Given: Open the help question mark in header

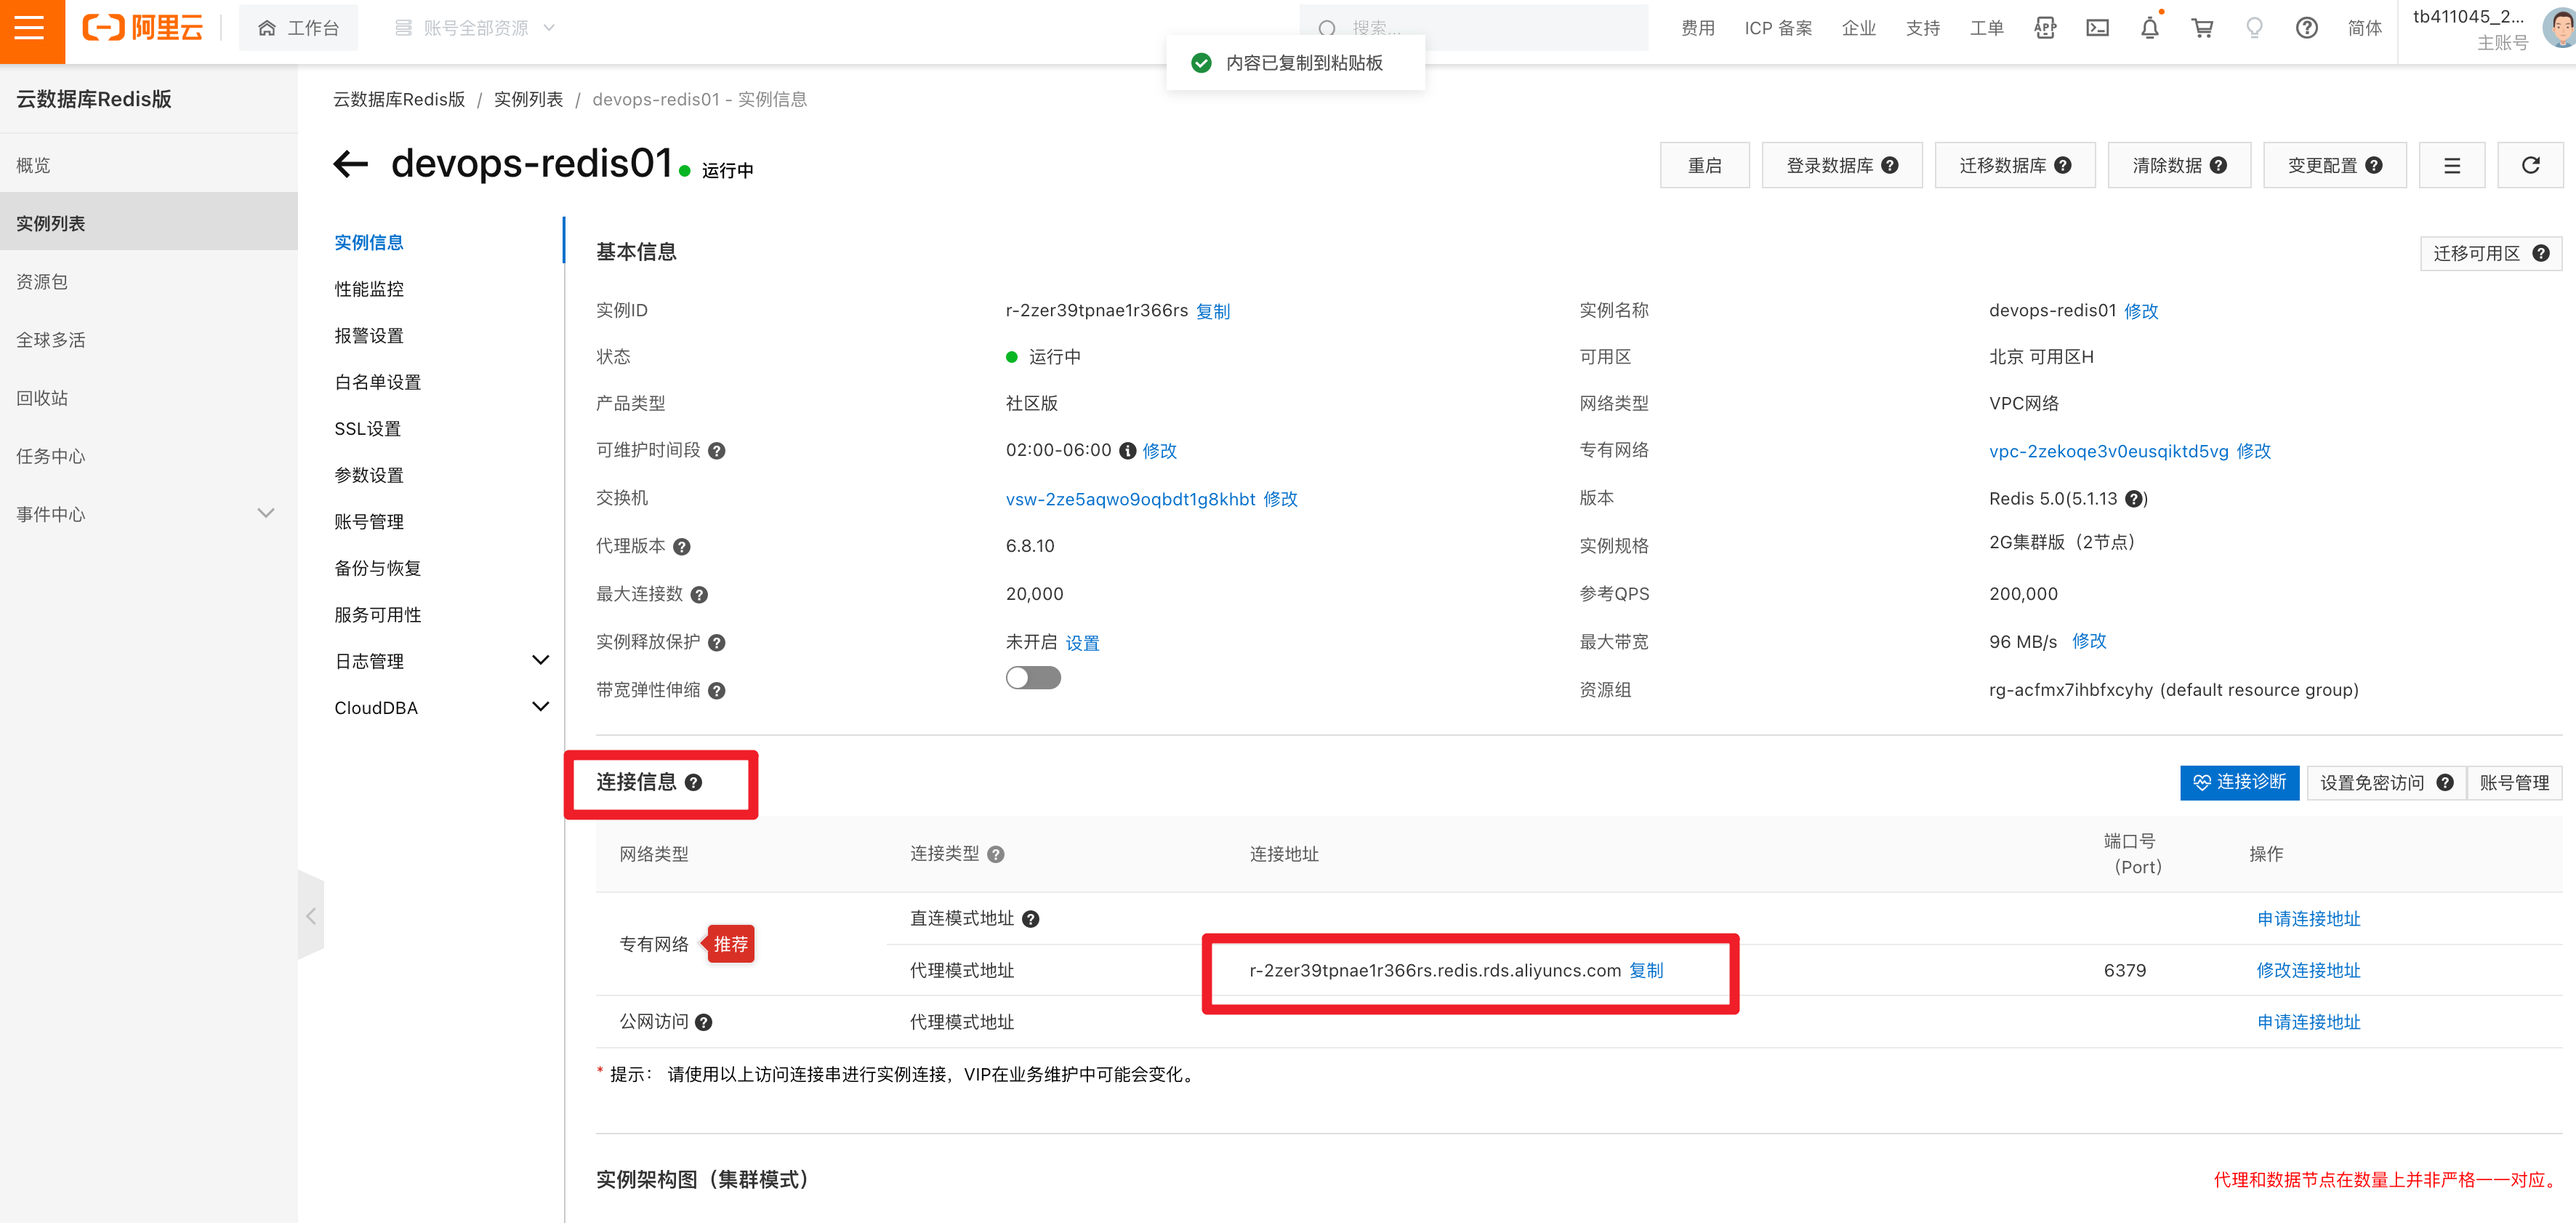Looking at the screenshot, I should pyautogui.click(x=2306, y=28).
